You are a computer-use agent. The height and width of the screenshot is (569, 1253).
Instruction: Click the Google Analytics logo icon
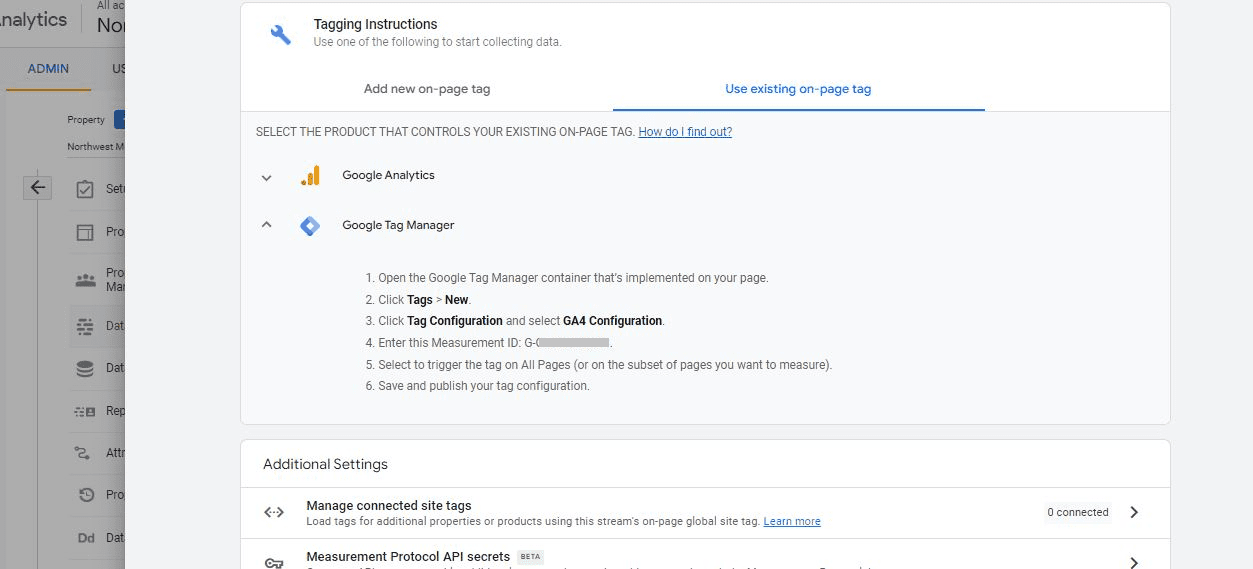[310, 176]
